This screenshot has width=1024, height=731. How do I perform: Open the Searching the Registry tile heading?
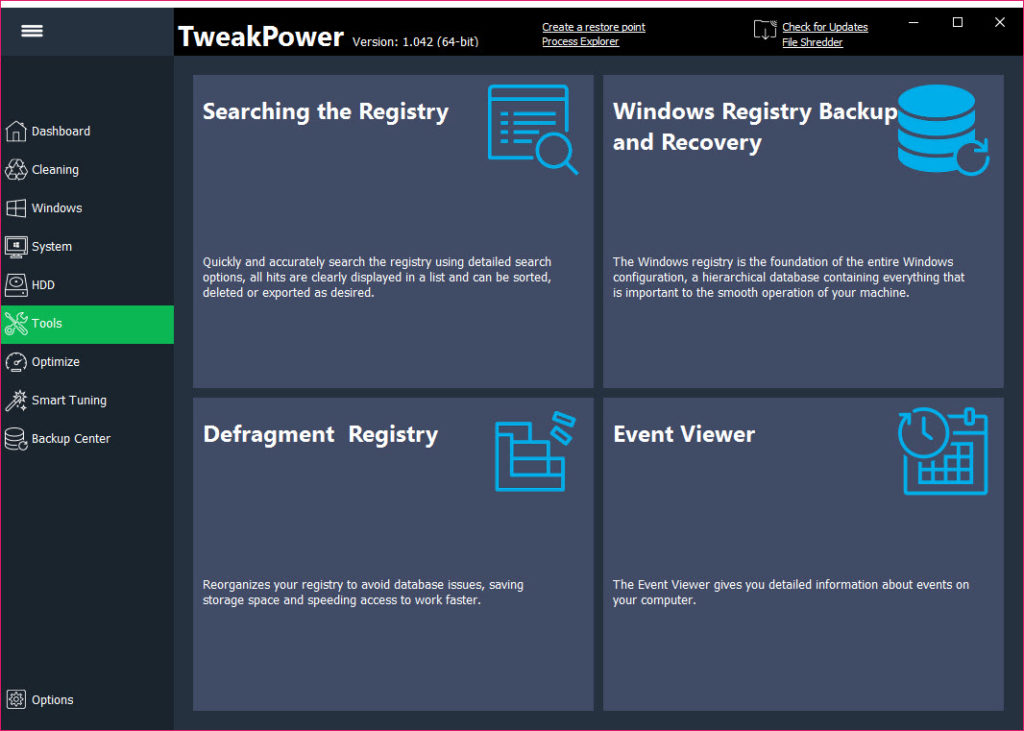325,112
